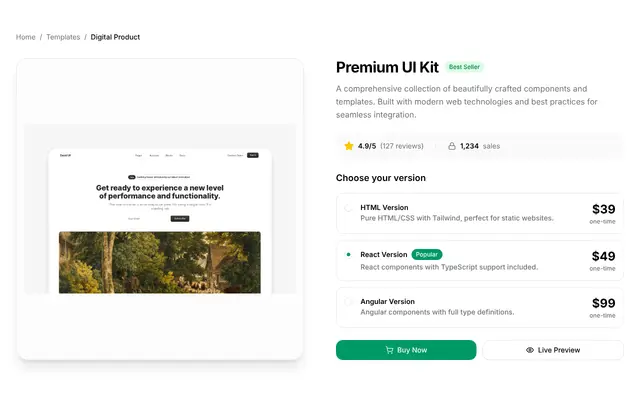
Task: Click the eye icon on Live Preview
Action: (x=530, y=350)
